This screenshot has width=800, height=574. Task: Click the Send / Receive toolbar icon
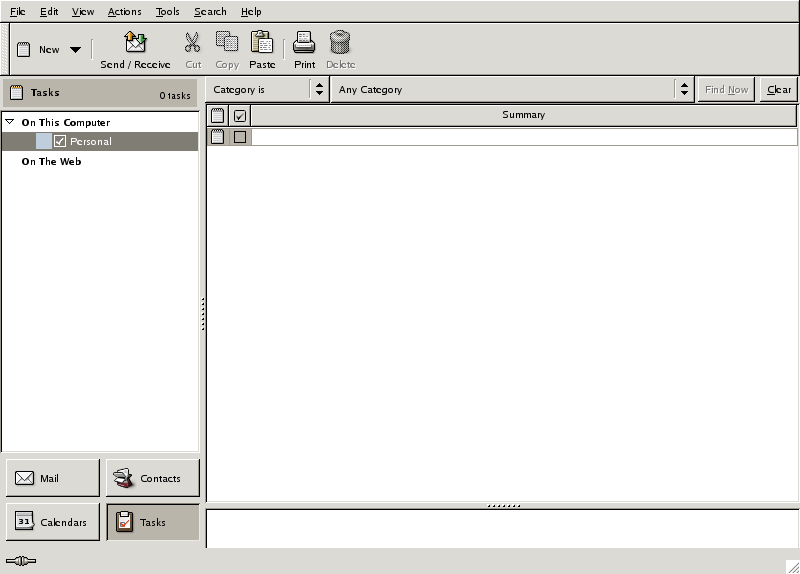click(135, 42)
